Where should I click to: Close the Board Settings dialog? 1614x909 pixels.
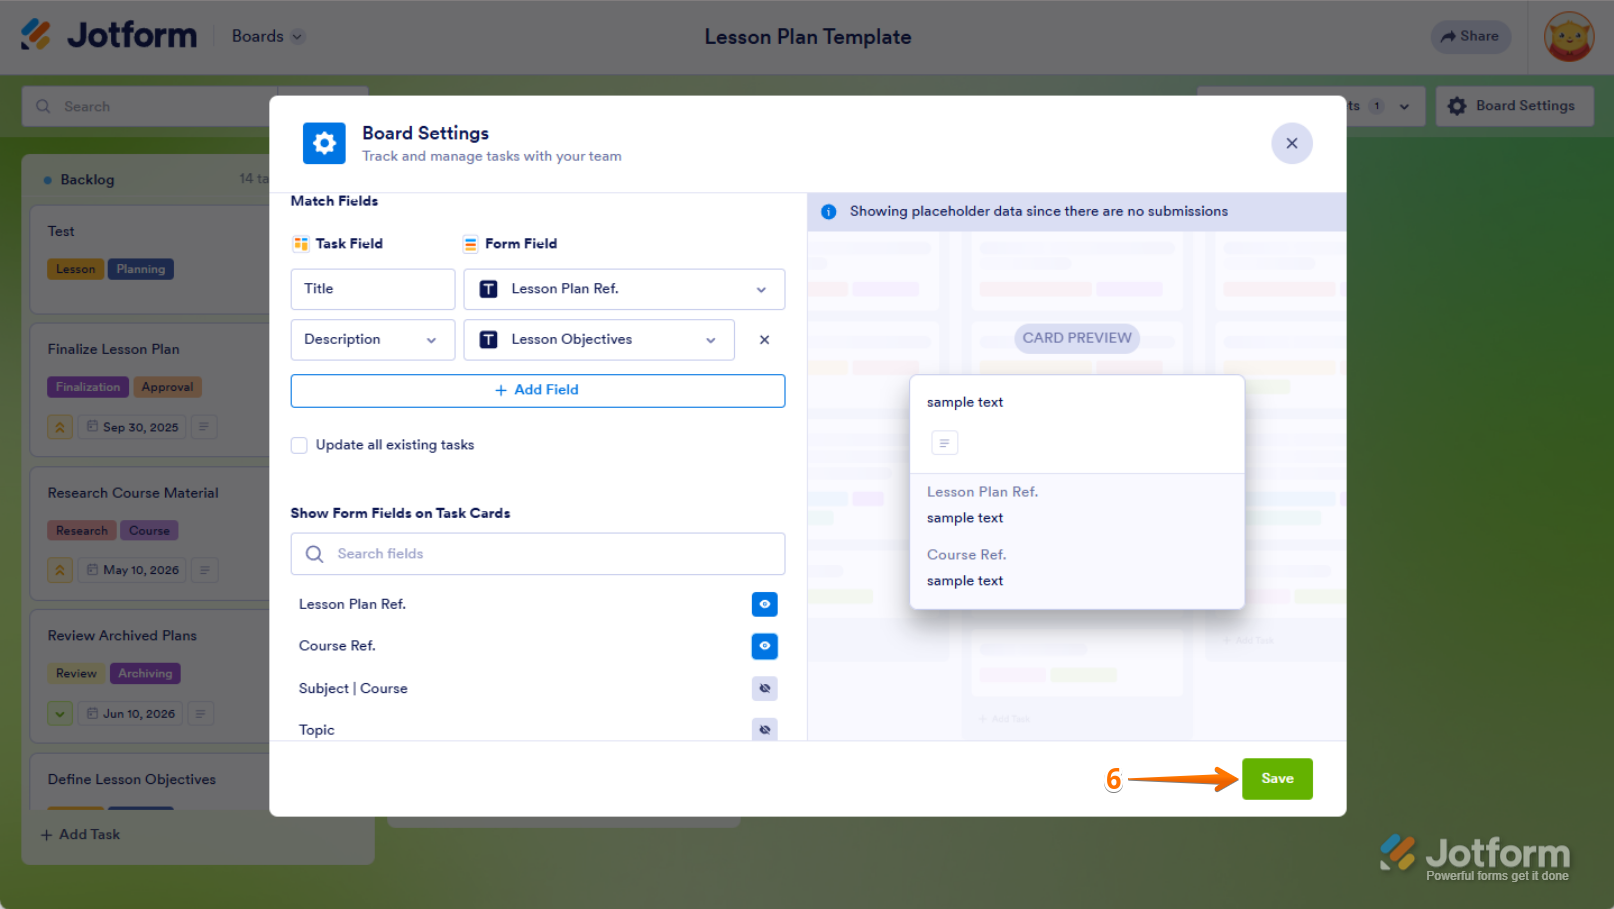pos(1291,144)
